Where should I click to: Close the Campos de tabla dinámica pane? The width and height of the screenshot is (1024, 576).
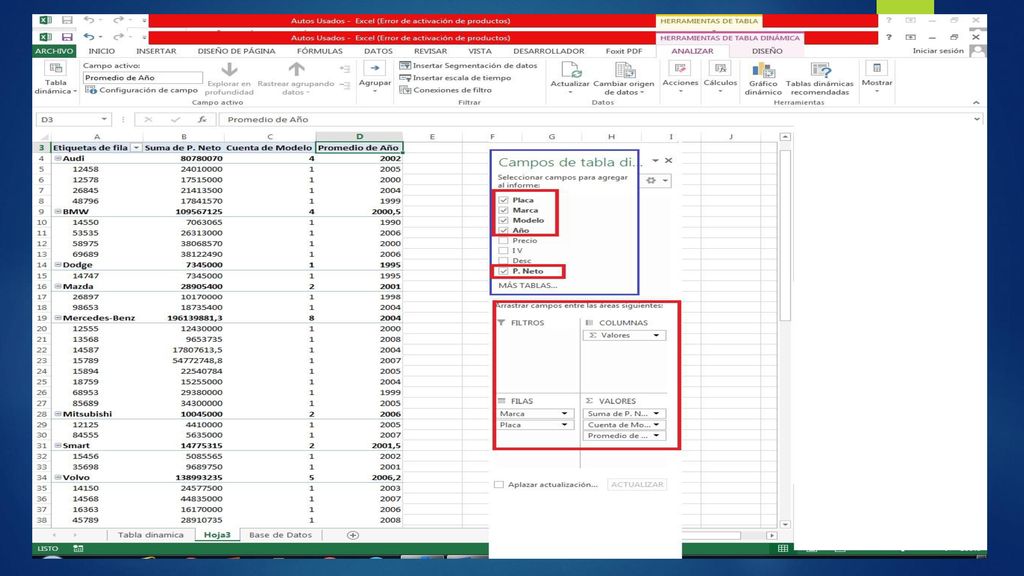pyautogui.click(x=668, y=161)
